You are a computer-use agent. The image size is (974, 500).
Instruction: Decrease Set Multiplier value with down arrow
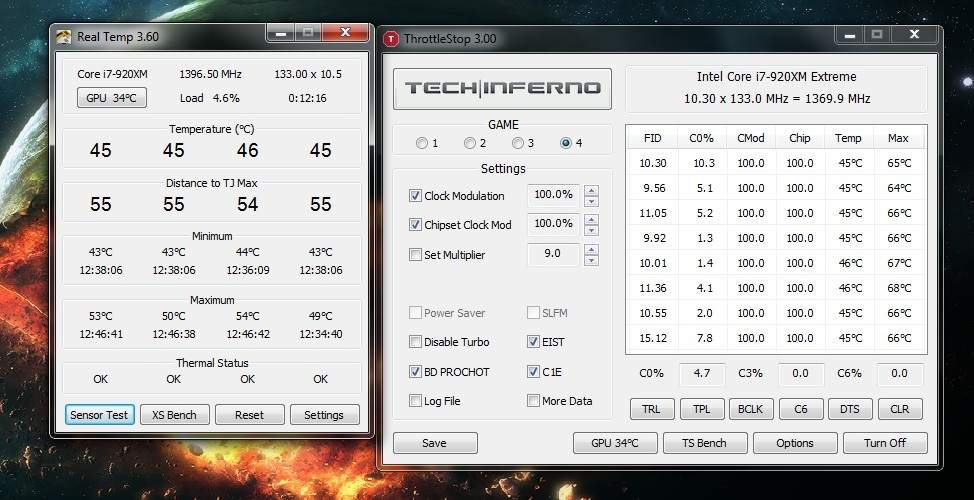tap(592, 260)
